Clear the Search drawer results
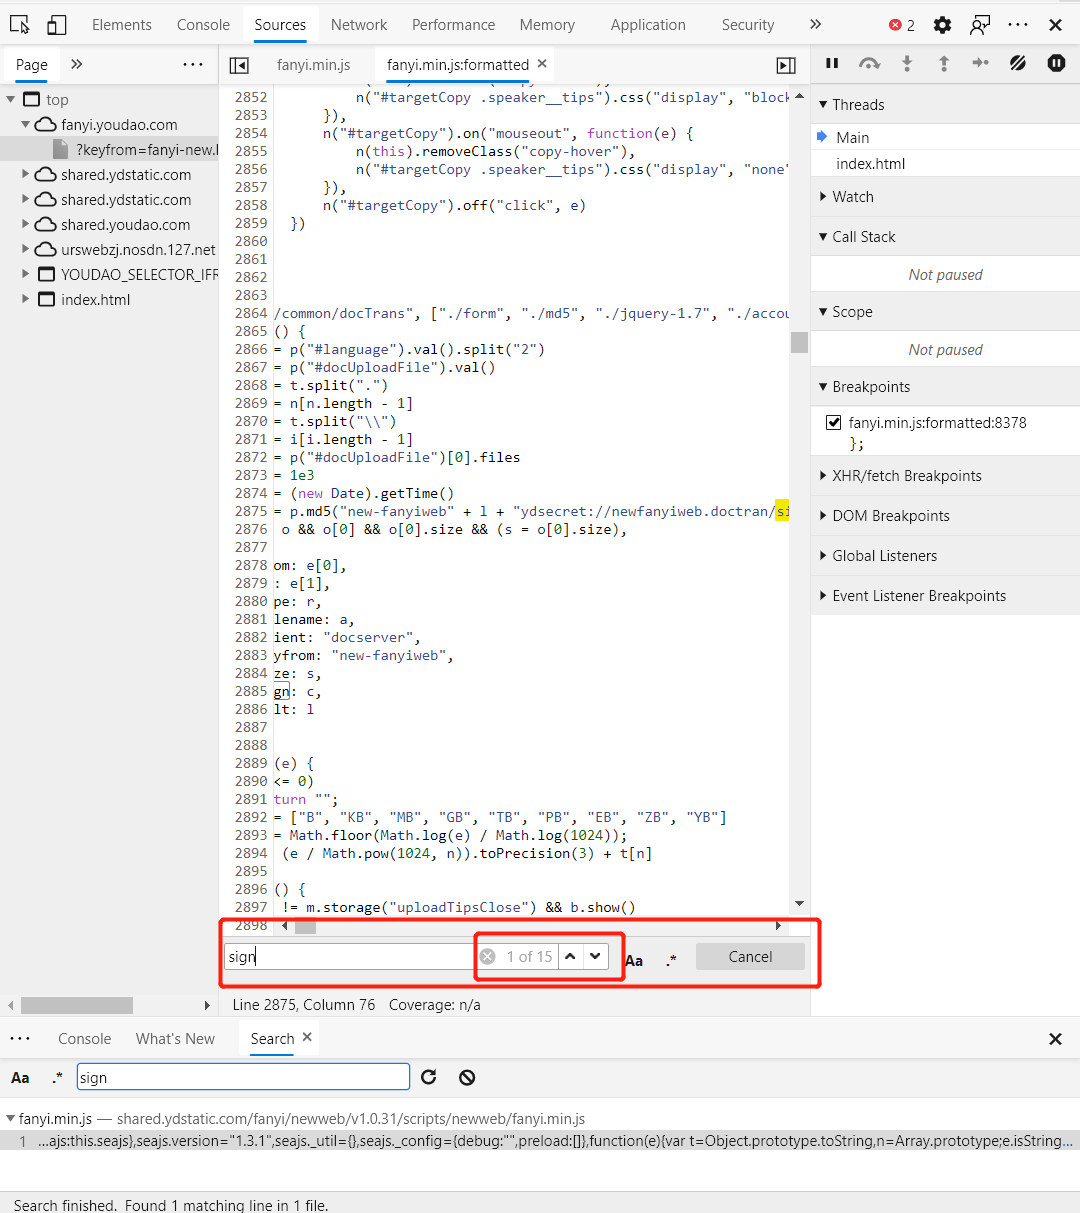The image size is (1080, 1213). click(x=467, y=1077)
